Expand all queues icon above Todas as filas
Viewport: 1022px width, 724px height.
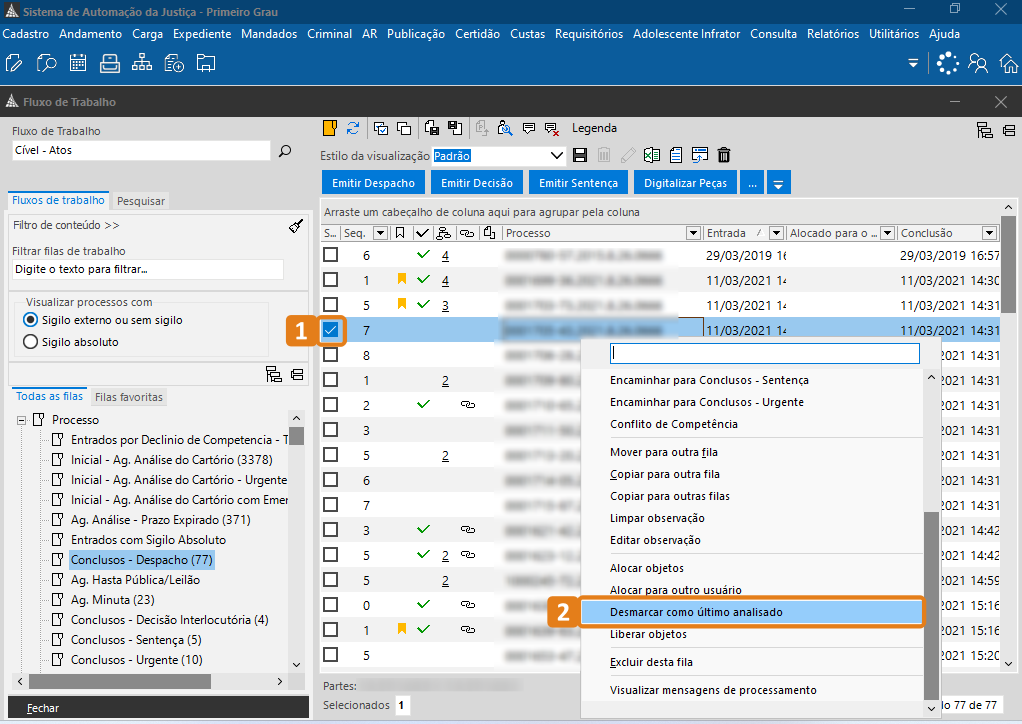point(274,374)
